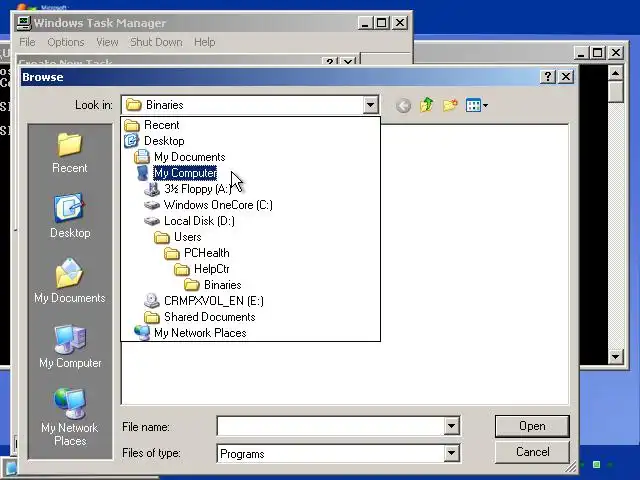Select Shared Documents in the list
The width and height of the screenshot is (640, 480).
tap(209, 317)
